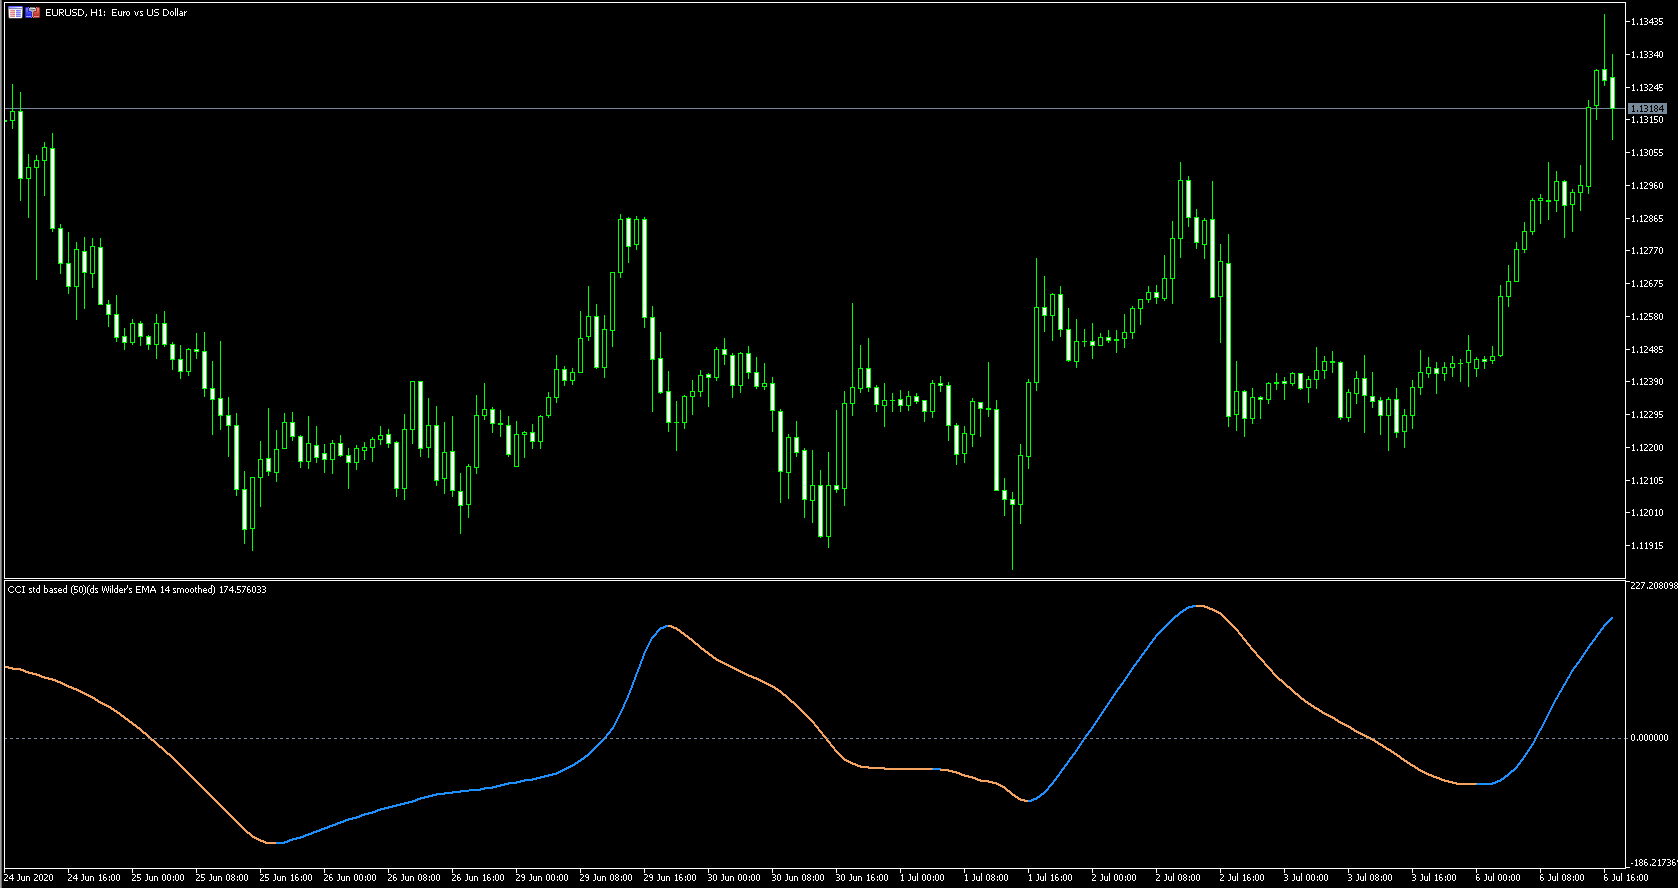Click the '29 Jun 00:00' time label
Viewport: 1678px width, 888px height.
pos(542,878)
